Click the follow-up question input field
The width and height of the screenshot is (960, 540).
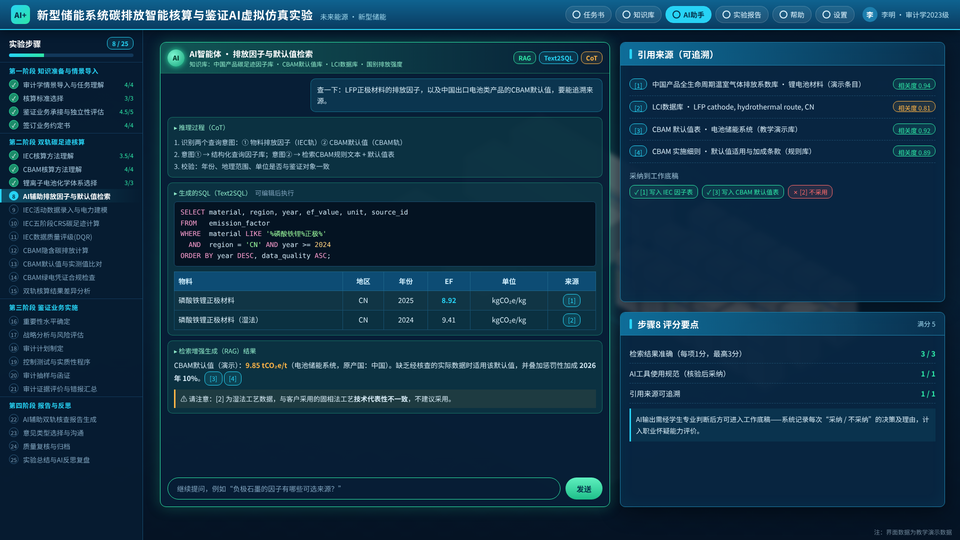click(x=364, y=489)
